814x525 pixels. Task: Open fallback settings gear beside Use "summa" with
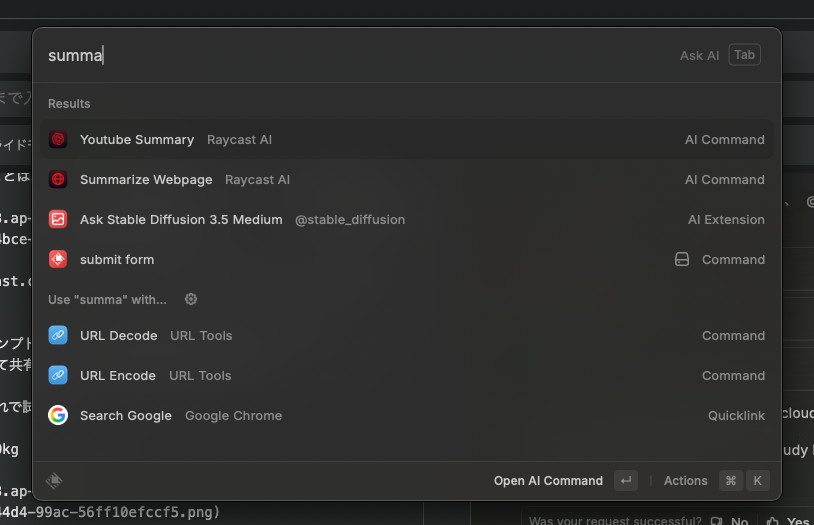pyautogui.click(x=191, y=299)
